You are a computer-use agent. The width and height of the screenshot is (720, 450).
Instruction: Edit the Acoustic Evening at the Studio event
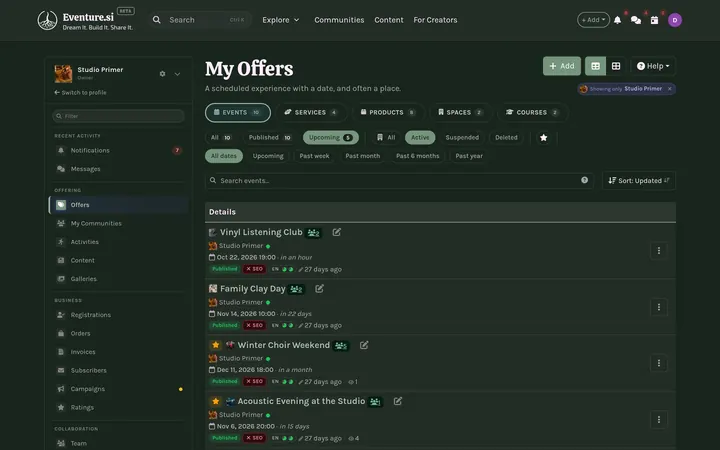tap(398, 401)
